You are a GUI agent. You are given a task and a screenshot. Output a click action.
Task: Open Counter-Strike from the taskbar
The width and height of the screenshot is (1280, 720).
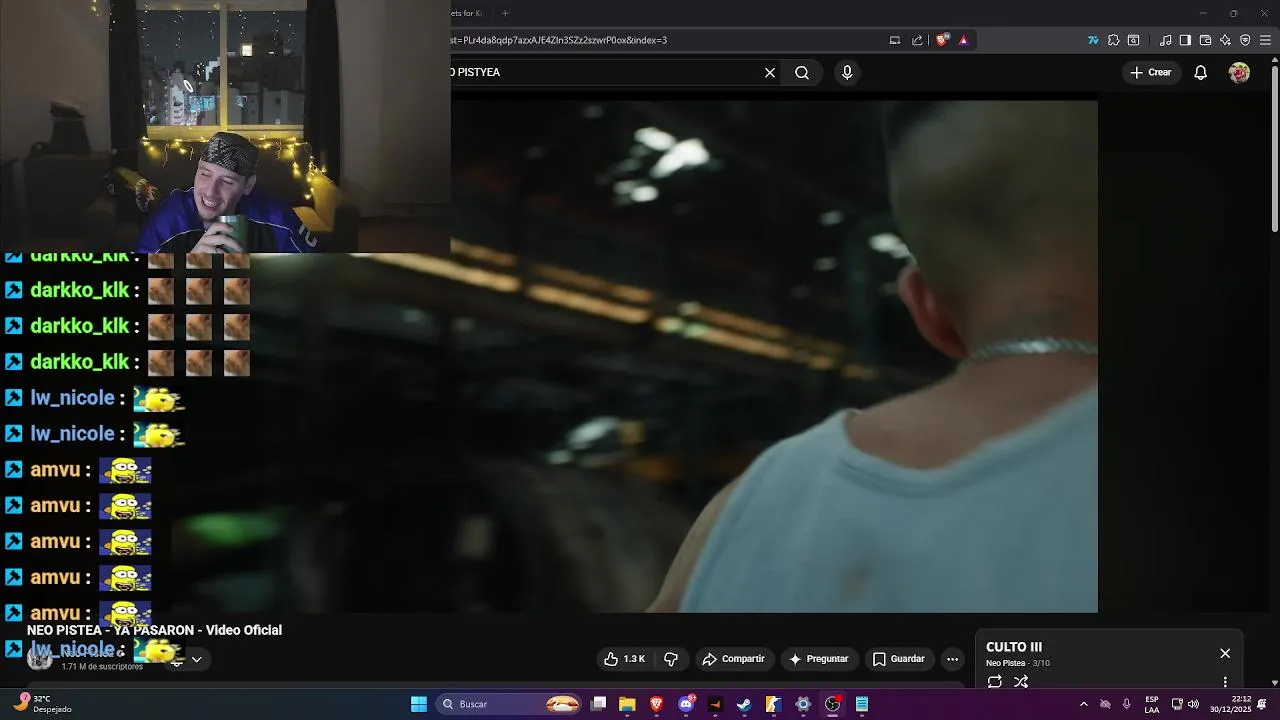coord(773,704)
